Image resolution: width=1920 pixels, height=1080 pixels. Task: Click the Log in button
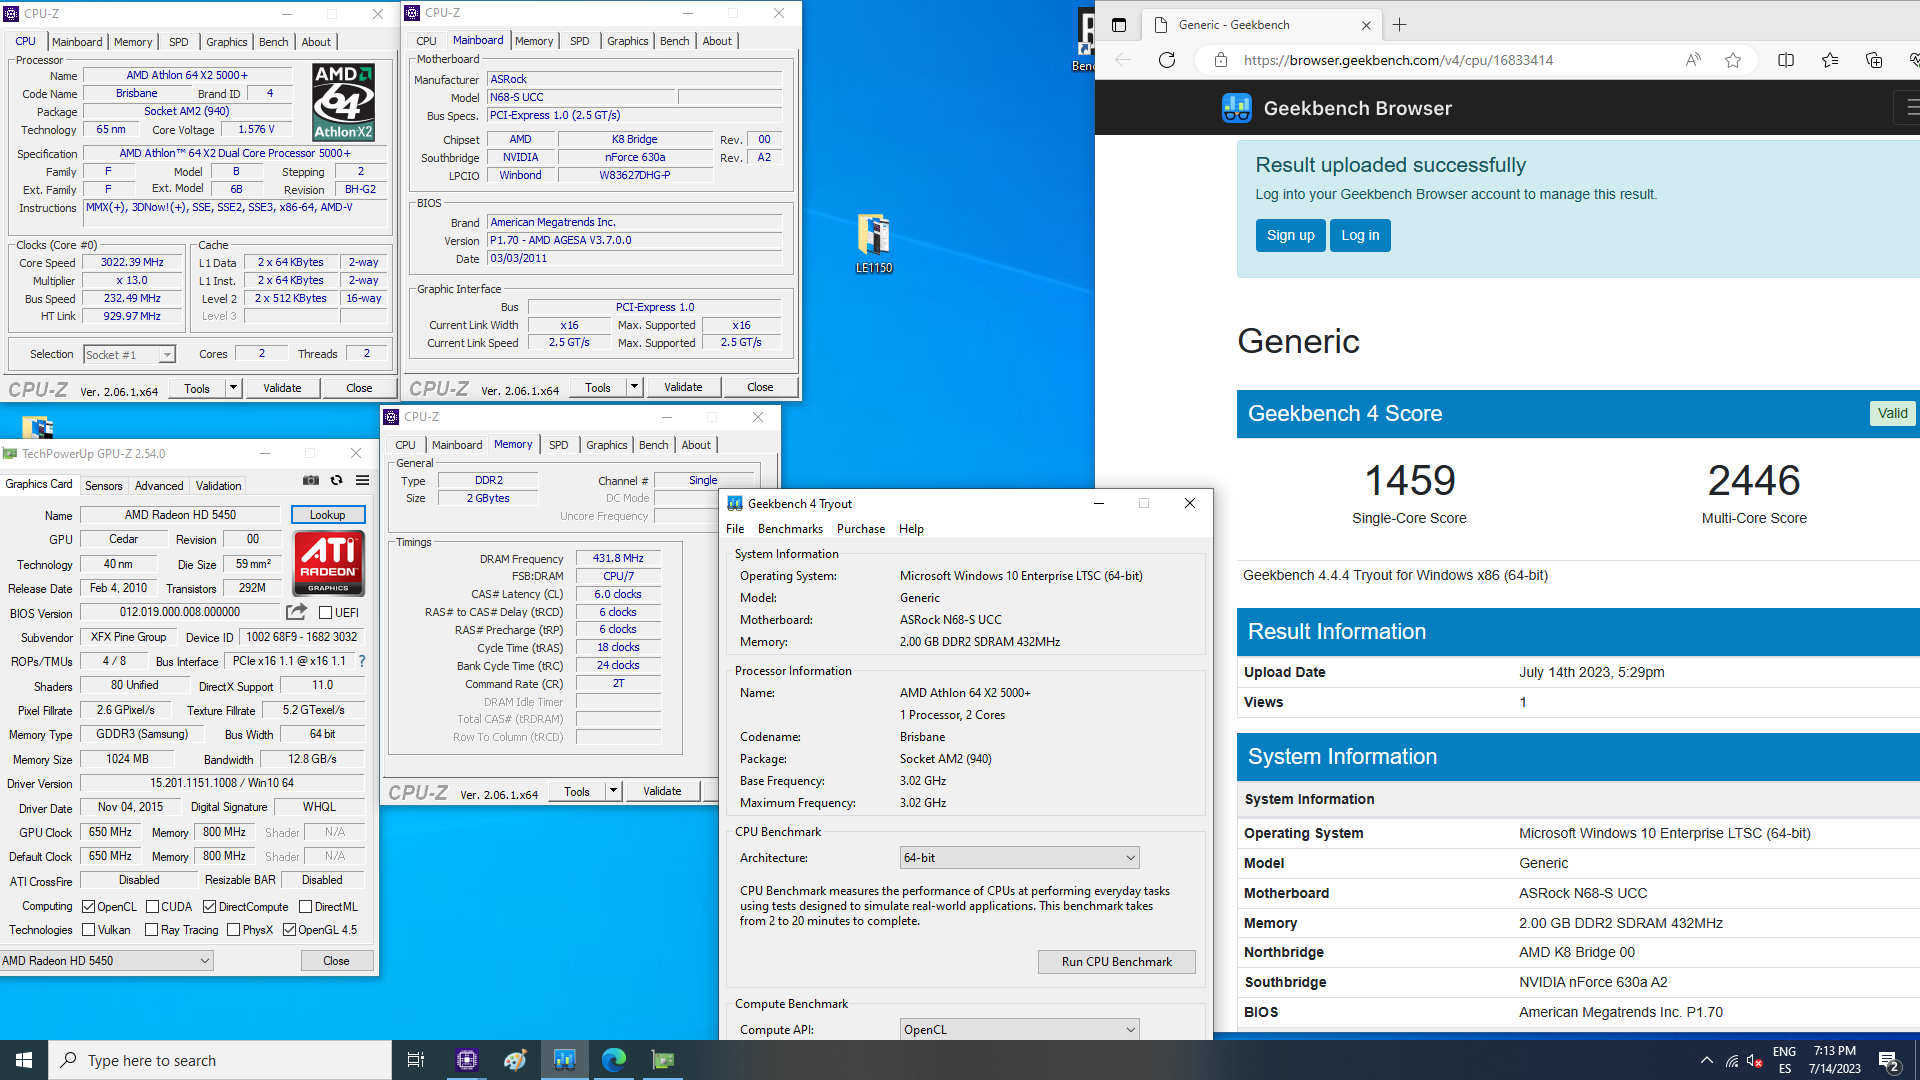pos(1360,236)
